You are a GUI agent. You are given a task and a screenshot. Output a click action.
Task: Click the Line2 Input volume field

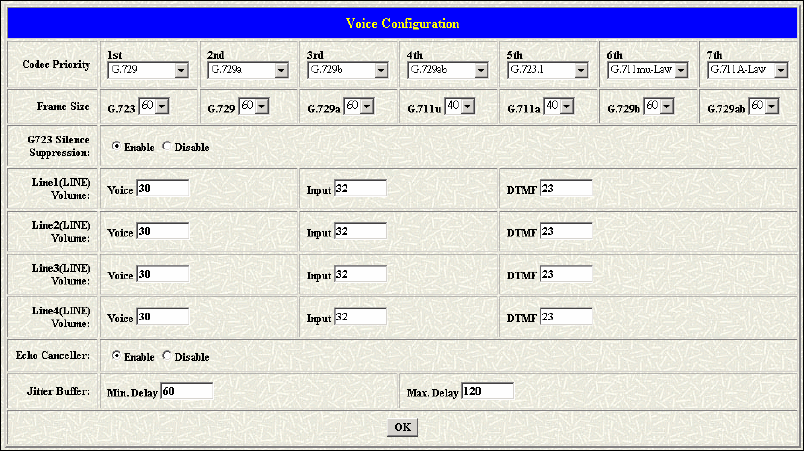pyautogui.click(x=360, y=231)
